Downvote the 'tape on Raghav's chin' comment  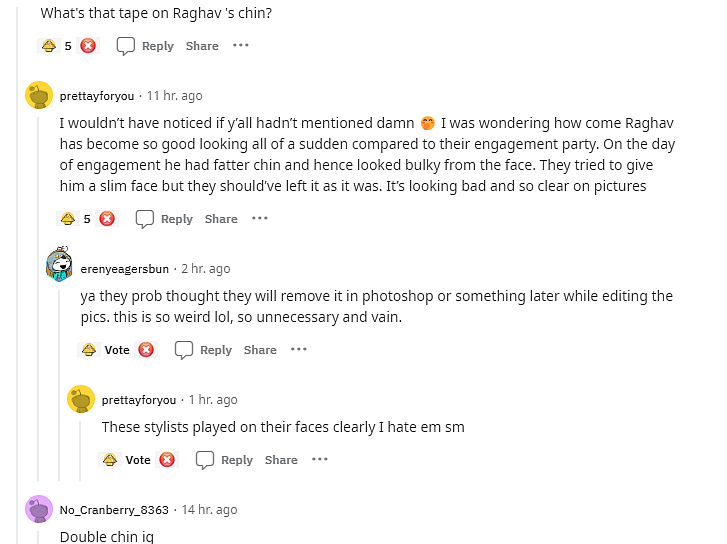tap(88, 46)
